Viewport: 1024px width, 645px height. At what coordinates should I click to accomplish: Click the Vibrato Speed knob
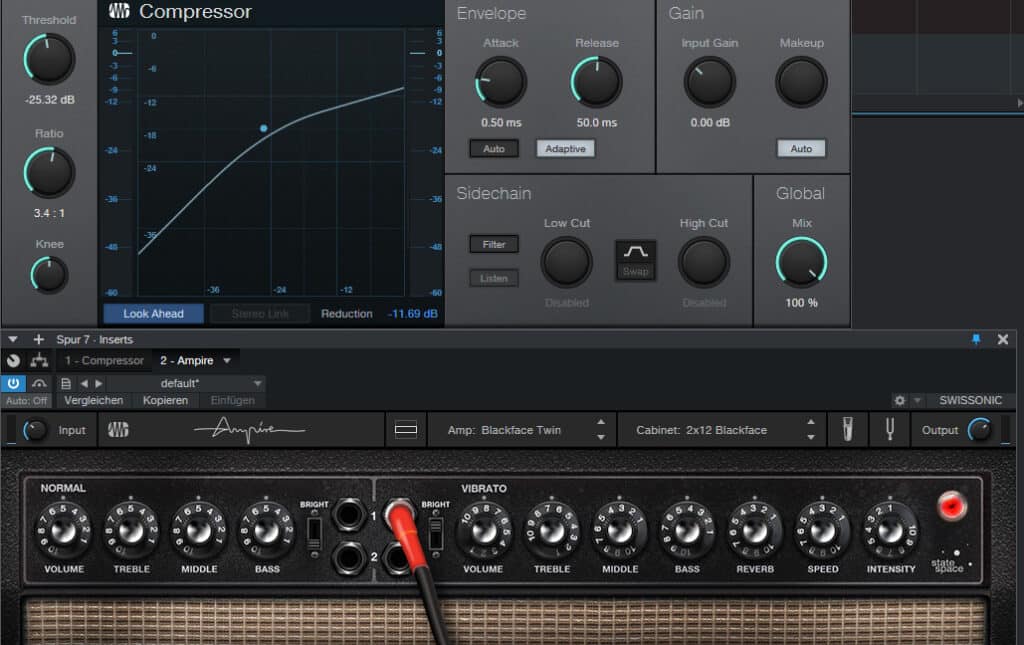[x=823, y=531]
